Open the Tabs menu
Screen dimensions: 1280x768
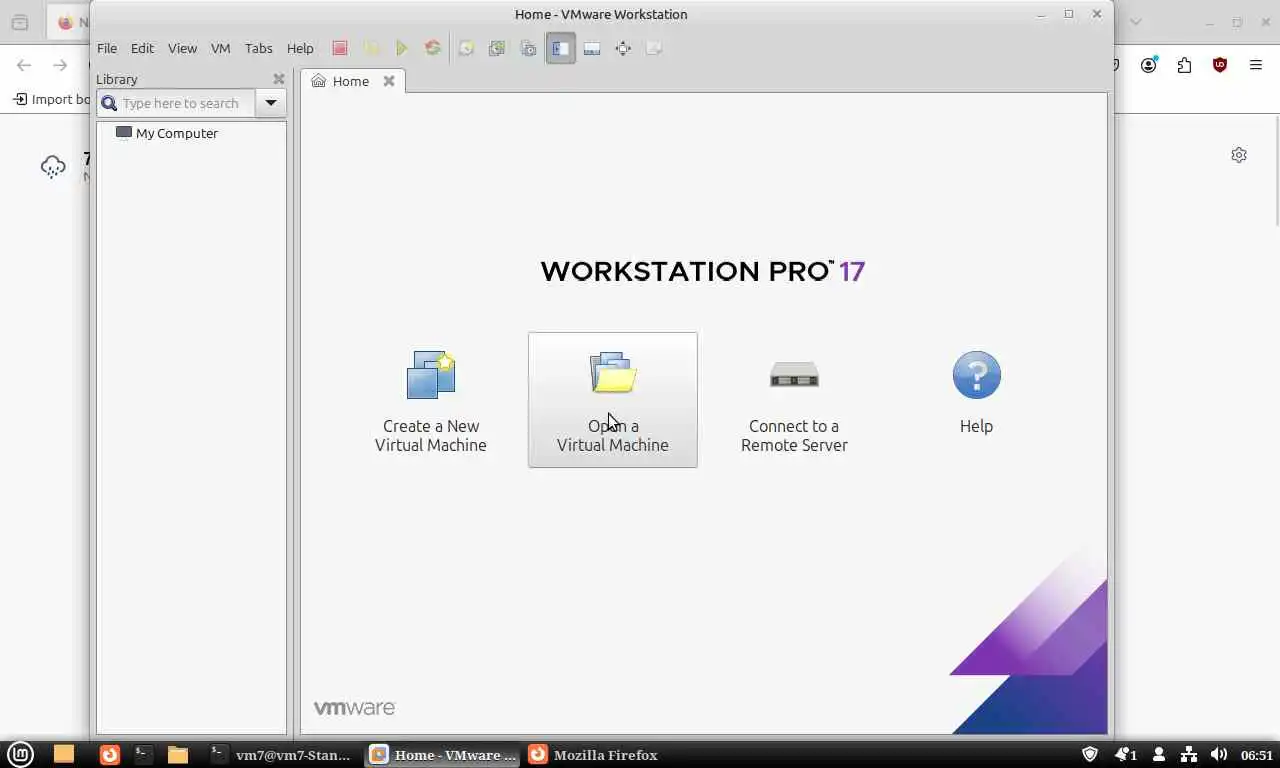[258, 48]
